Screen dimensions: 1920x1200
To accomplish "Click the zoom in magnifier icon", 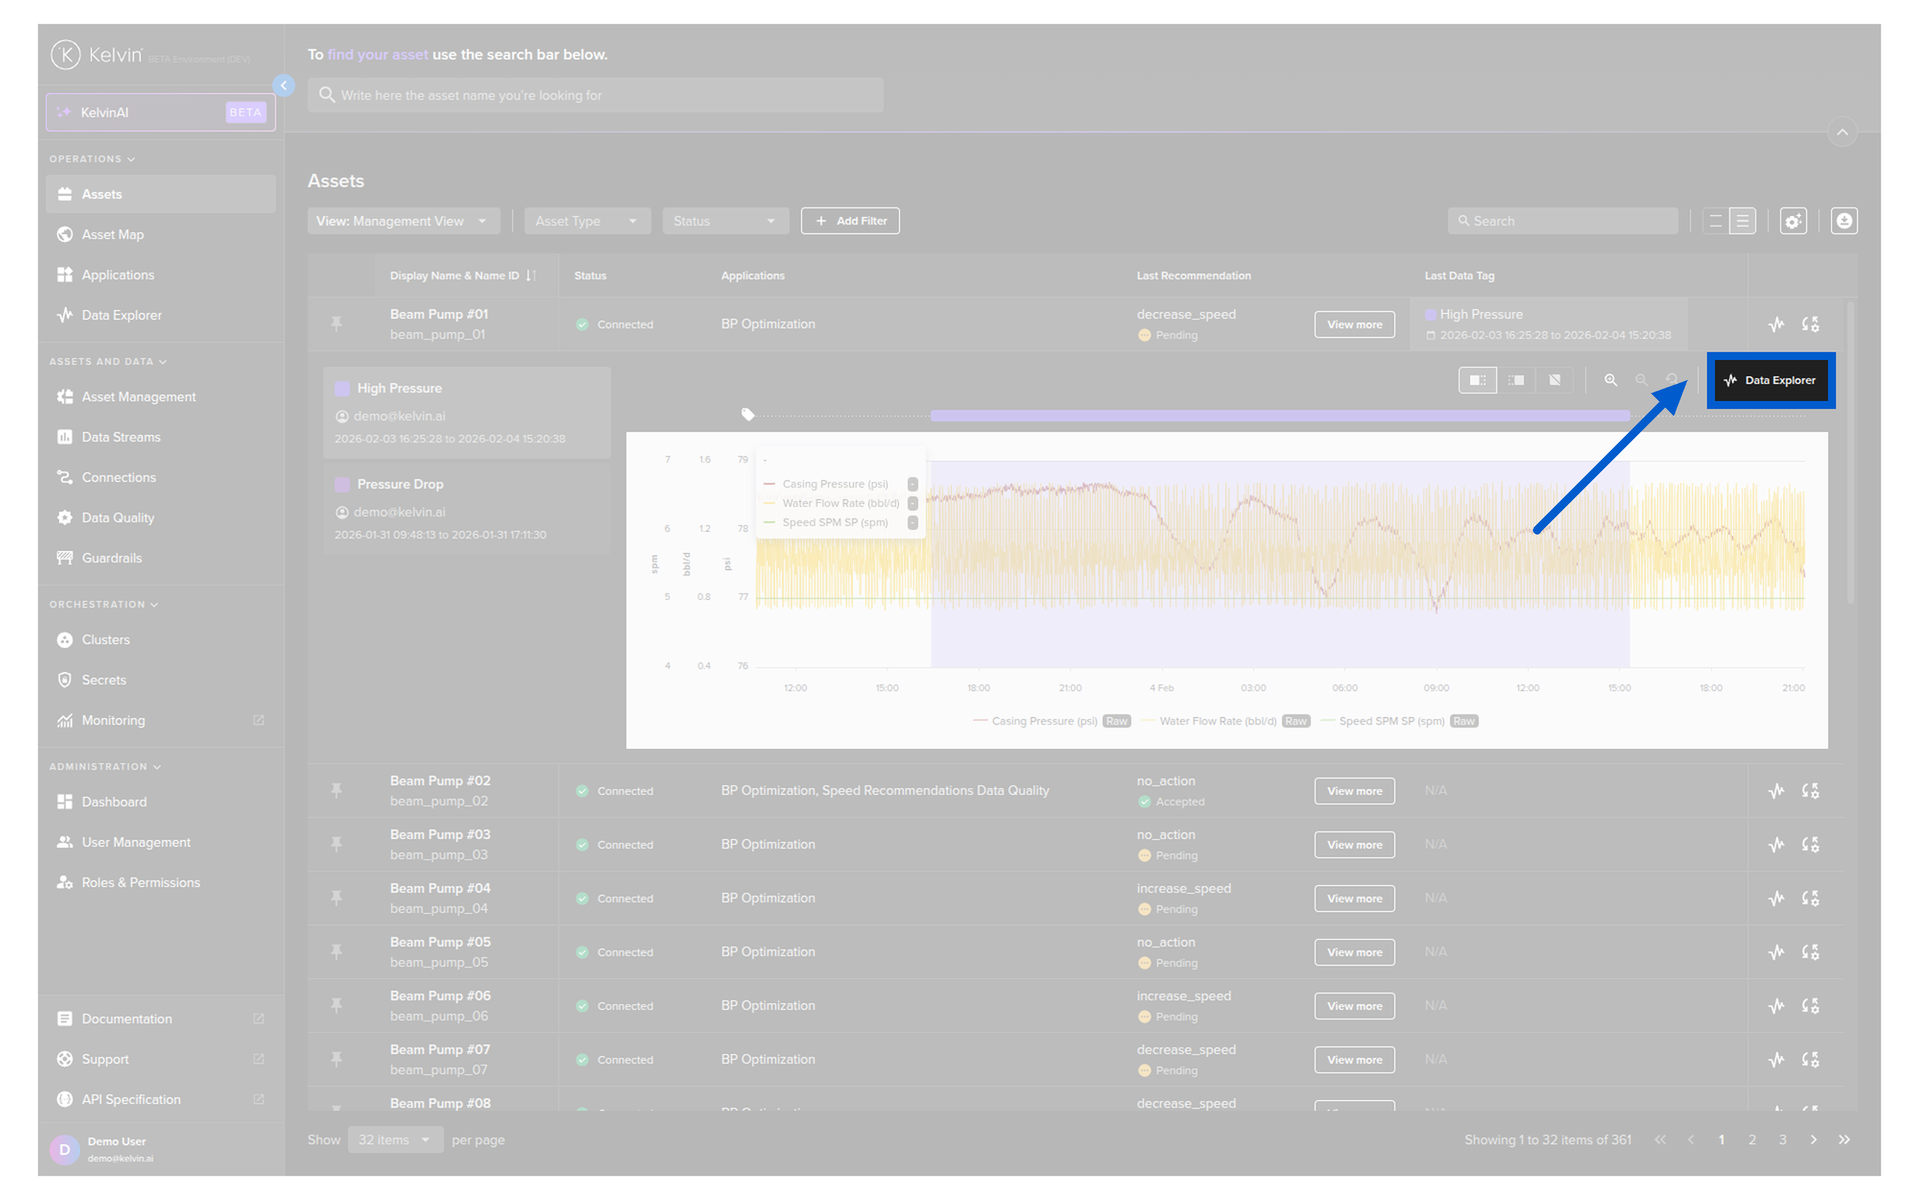I will [x=1610, y=380].
